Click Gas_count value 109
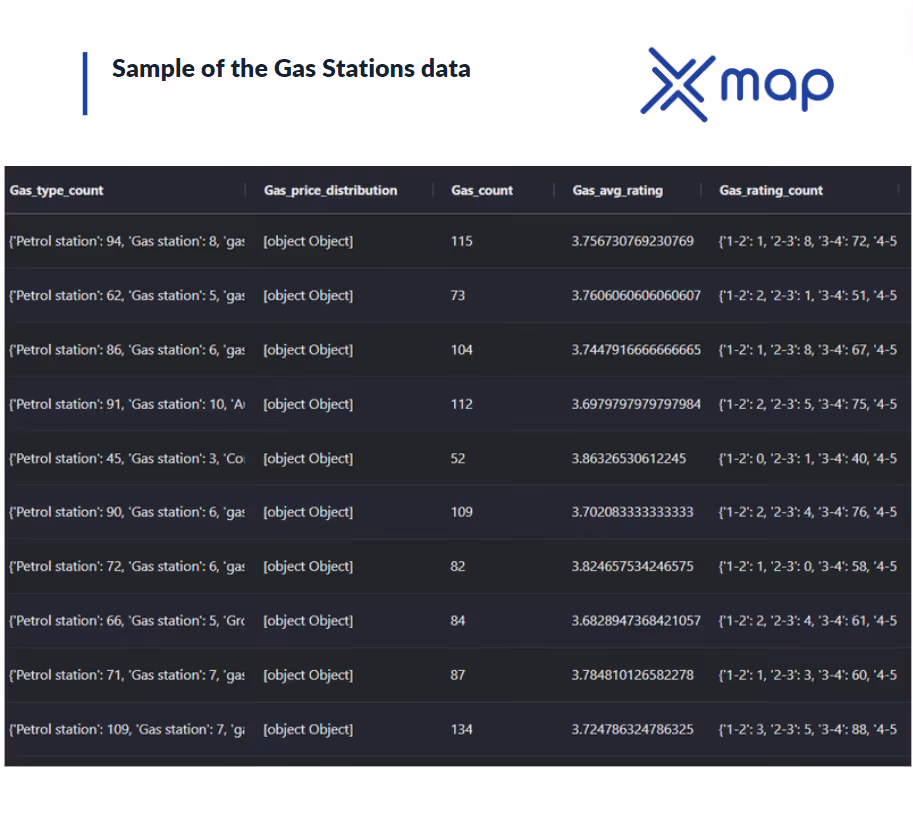The height and width of the screenshot is (817, 913). point(462,512)
